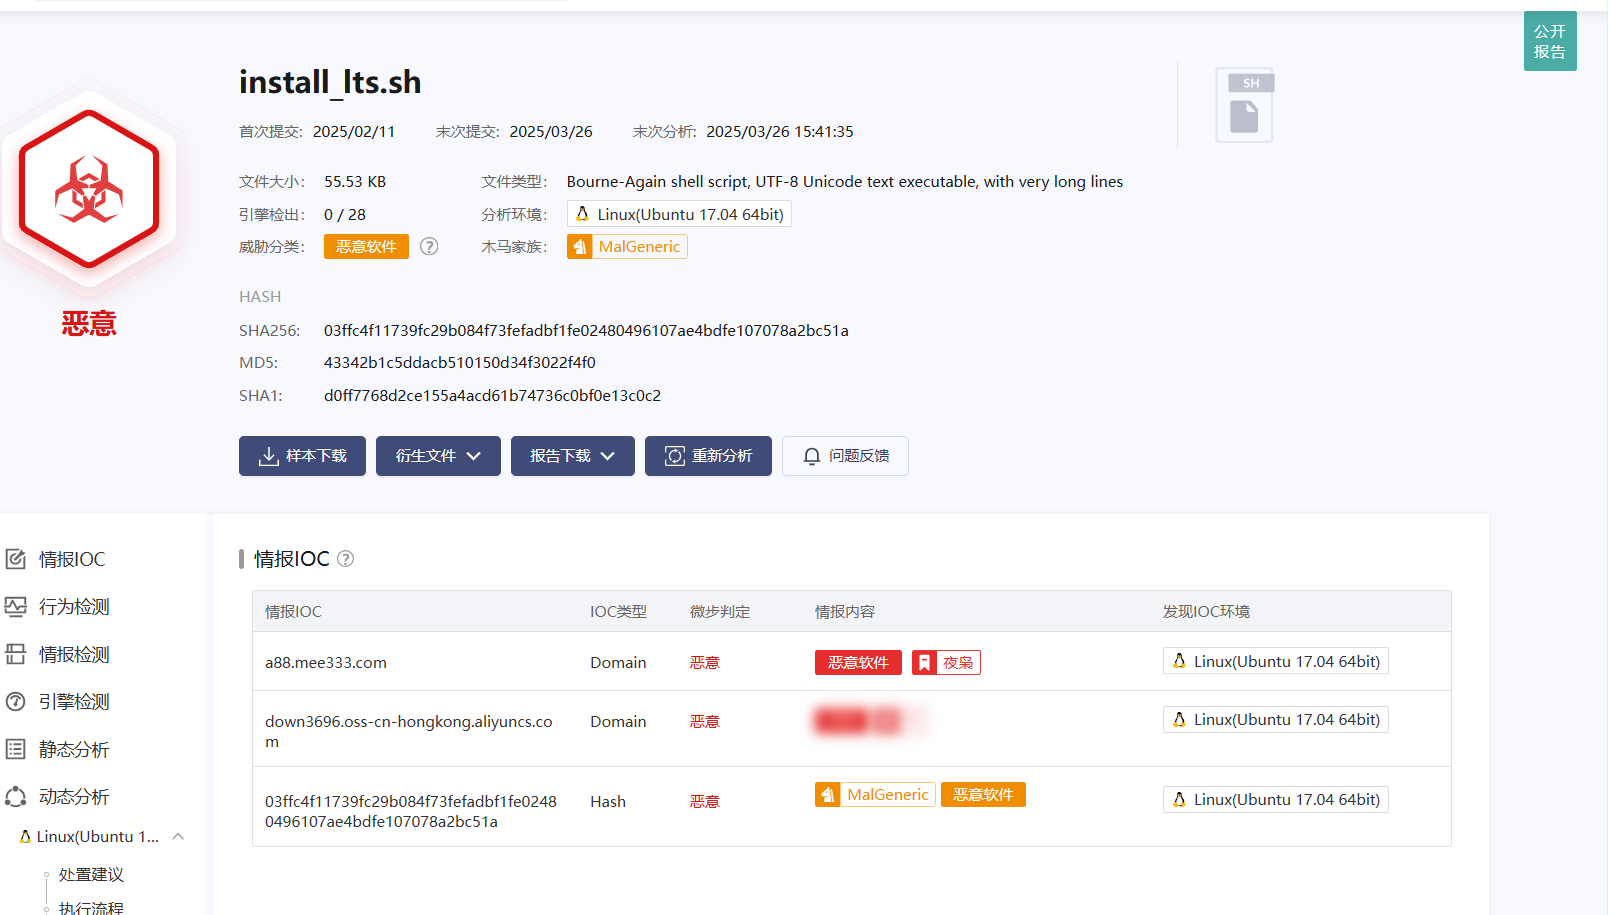Open the 报告下载 dropdown

572,456
